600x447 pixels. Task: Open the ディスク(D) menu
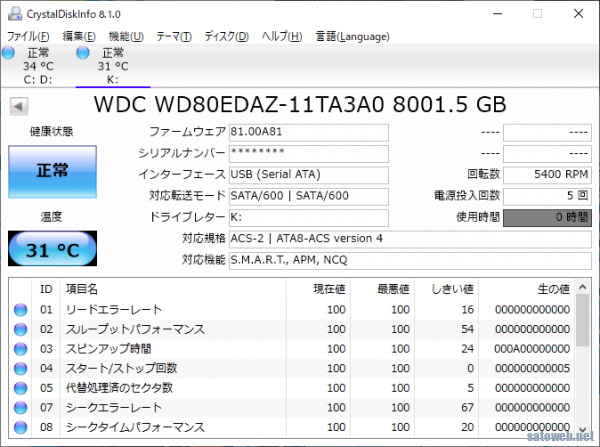tap(226, 36)
